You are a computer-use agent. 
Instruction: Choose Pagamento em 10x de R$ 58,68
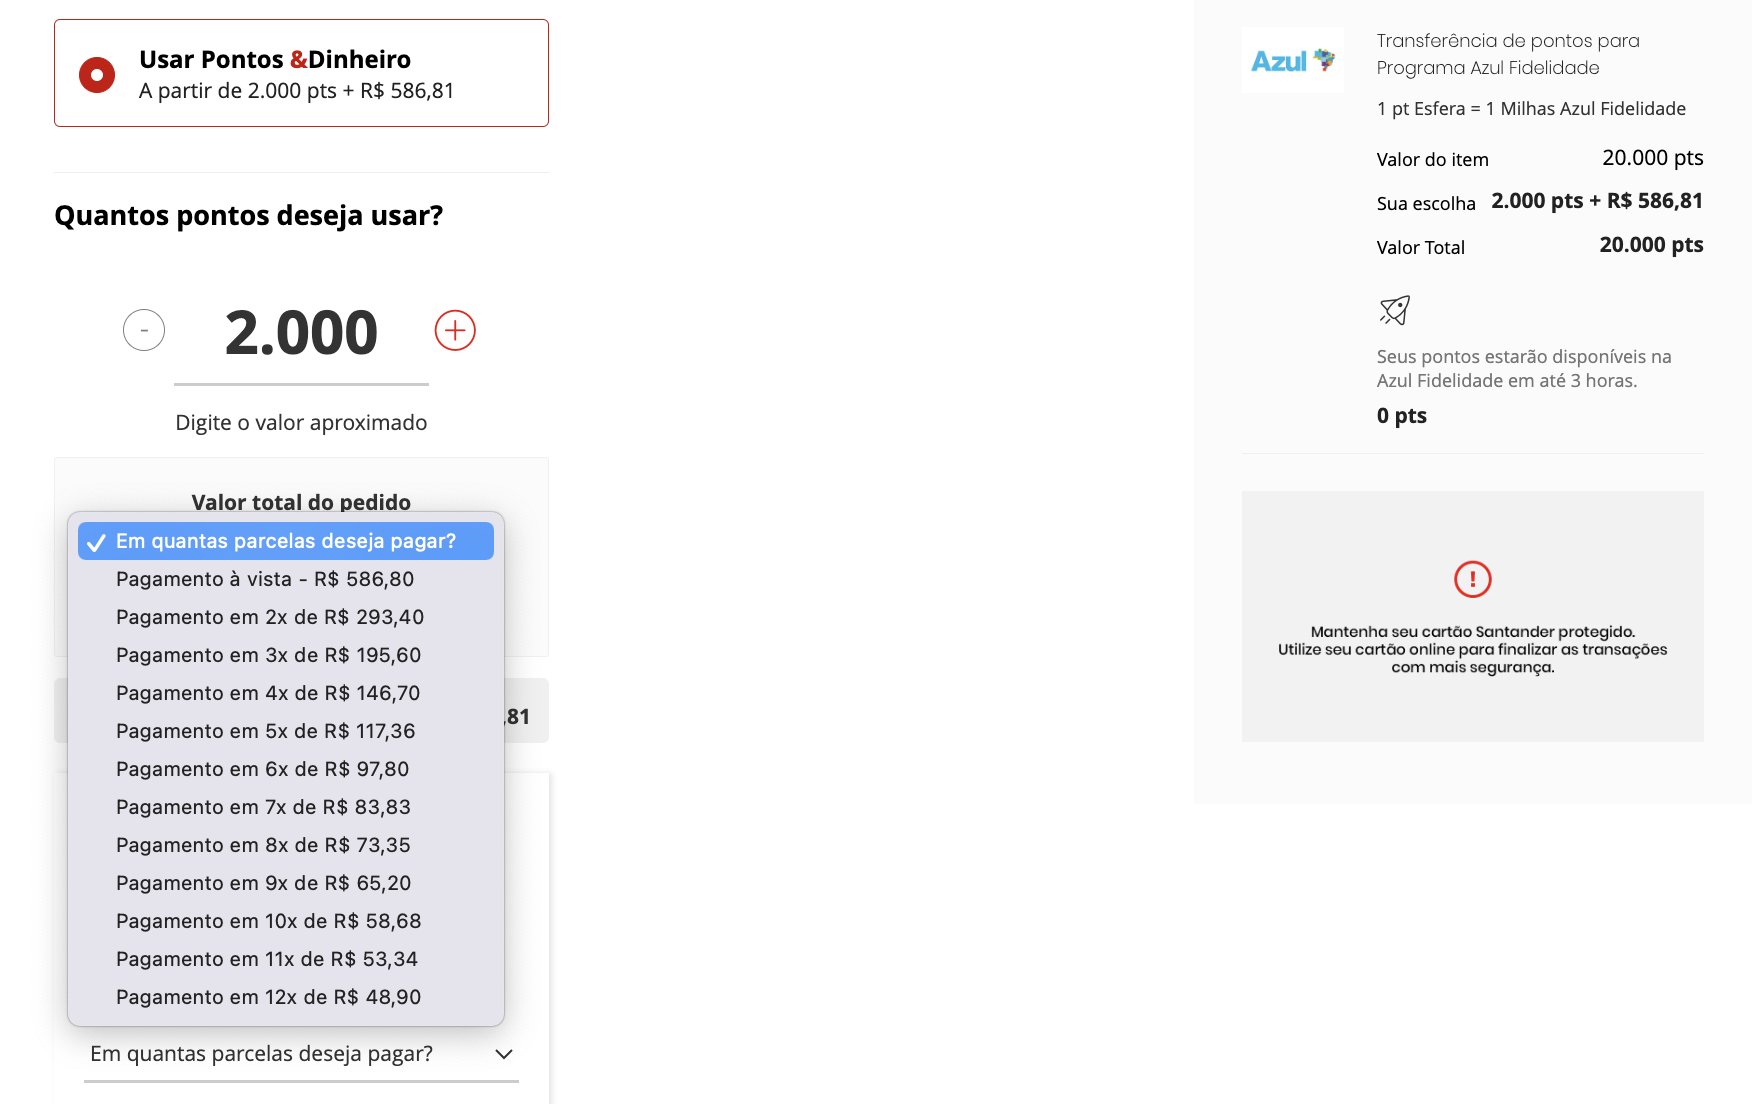(x=286, y=921)
